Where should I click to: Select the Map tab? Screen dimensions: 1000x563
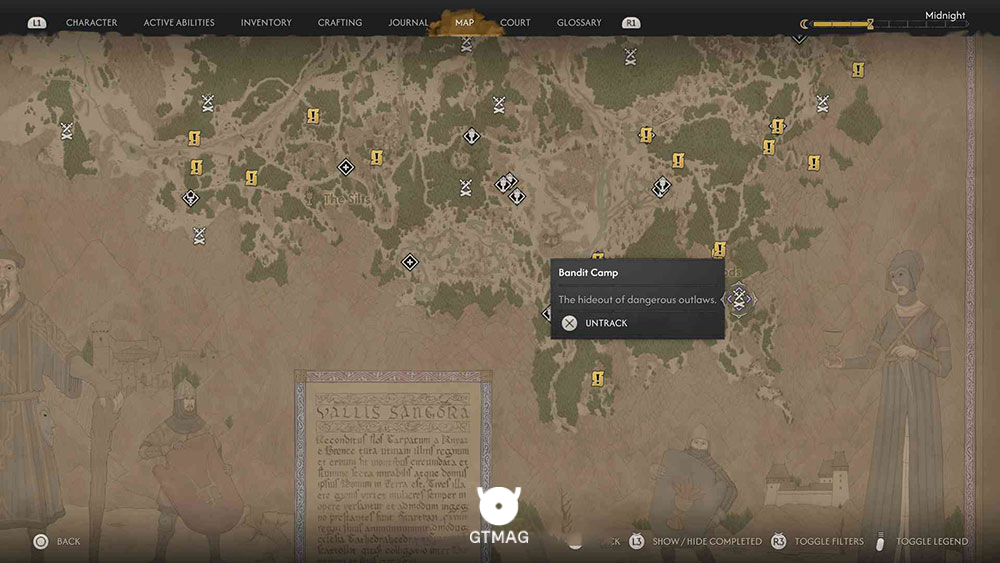coord(464,22)
